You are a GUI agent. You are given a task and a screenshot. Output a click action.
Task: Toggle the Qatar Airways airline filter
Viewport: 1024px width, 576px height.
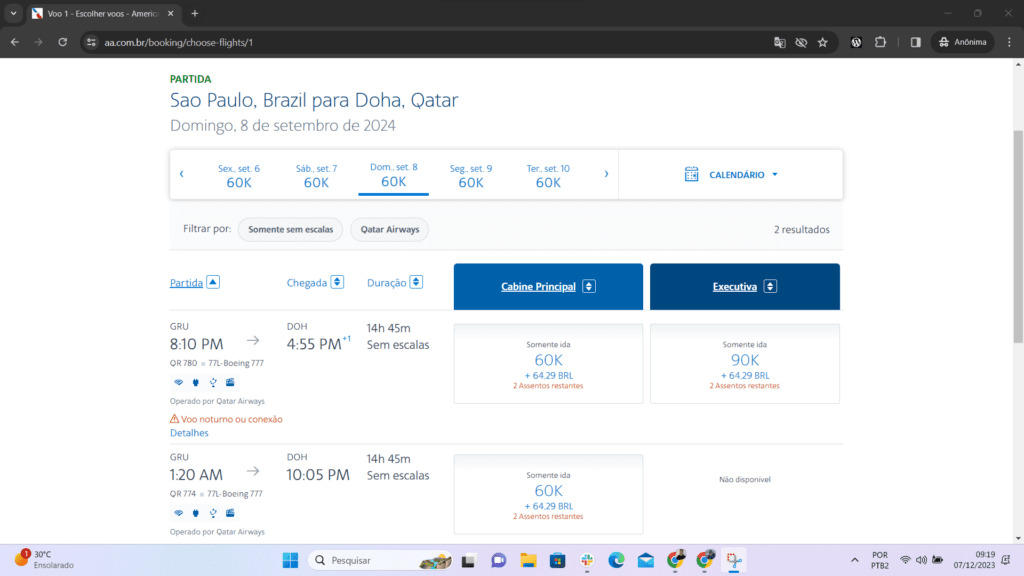click(389, 229)
